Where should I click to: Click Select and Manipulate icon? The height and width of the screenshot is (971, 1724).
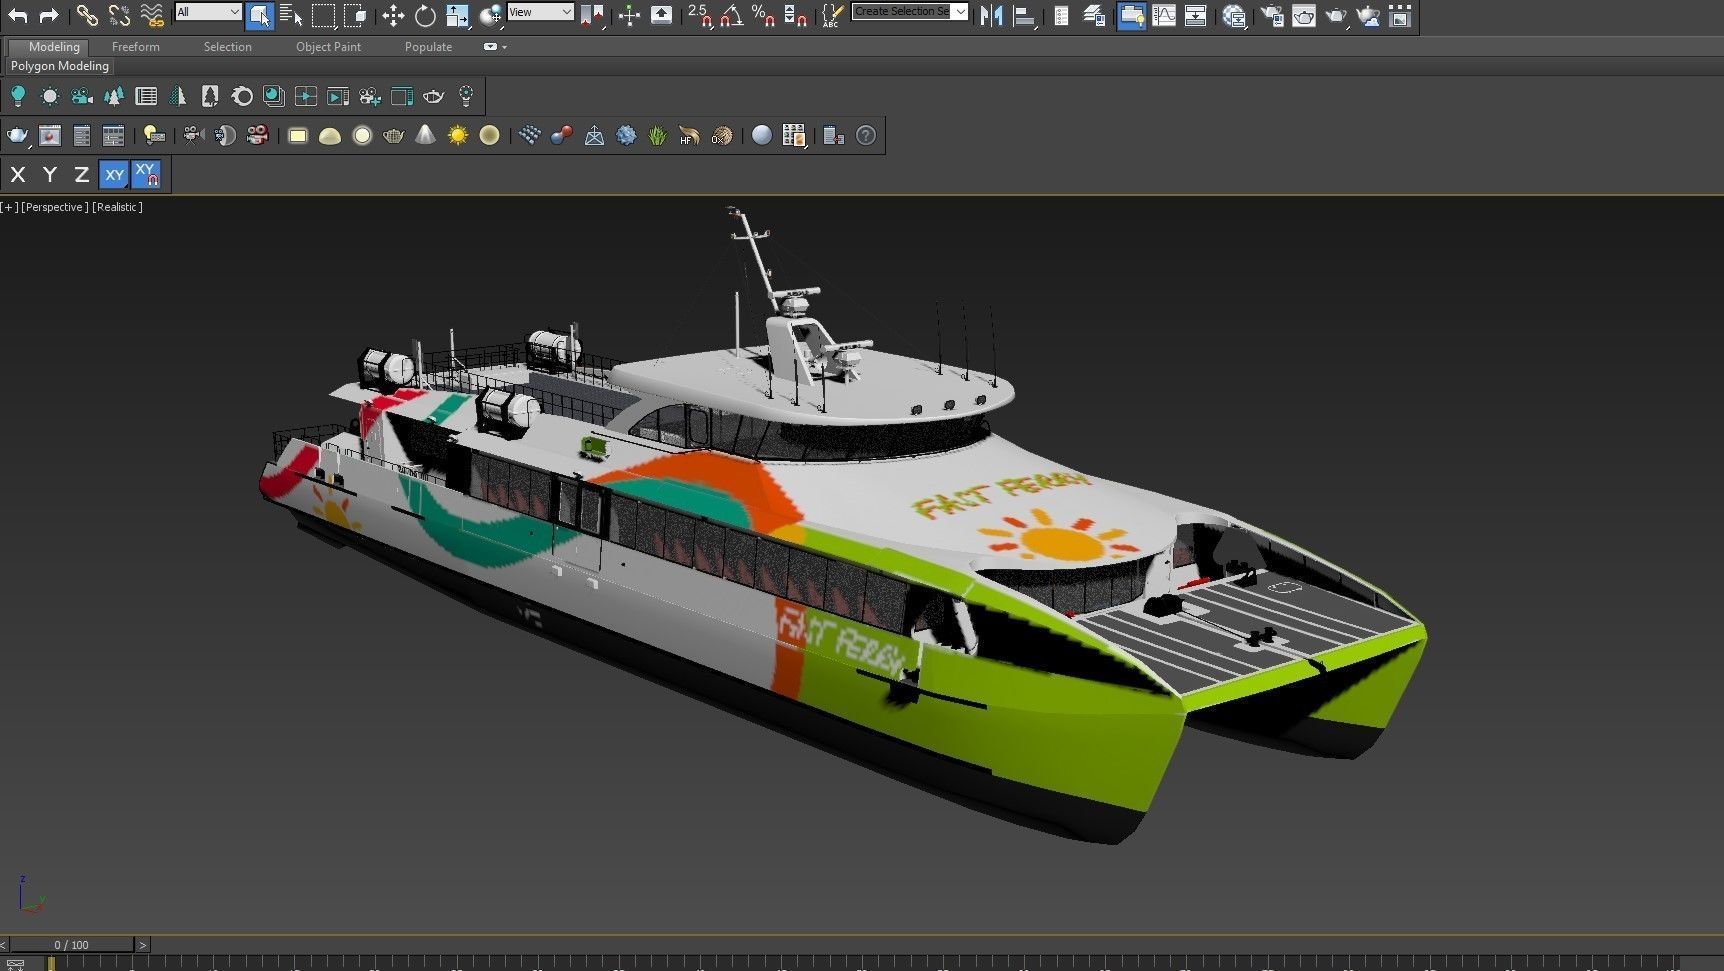click(629, 15)
